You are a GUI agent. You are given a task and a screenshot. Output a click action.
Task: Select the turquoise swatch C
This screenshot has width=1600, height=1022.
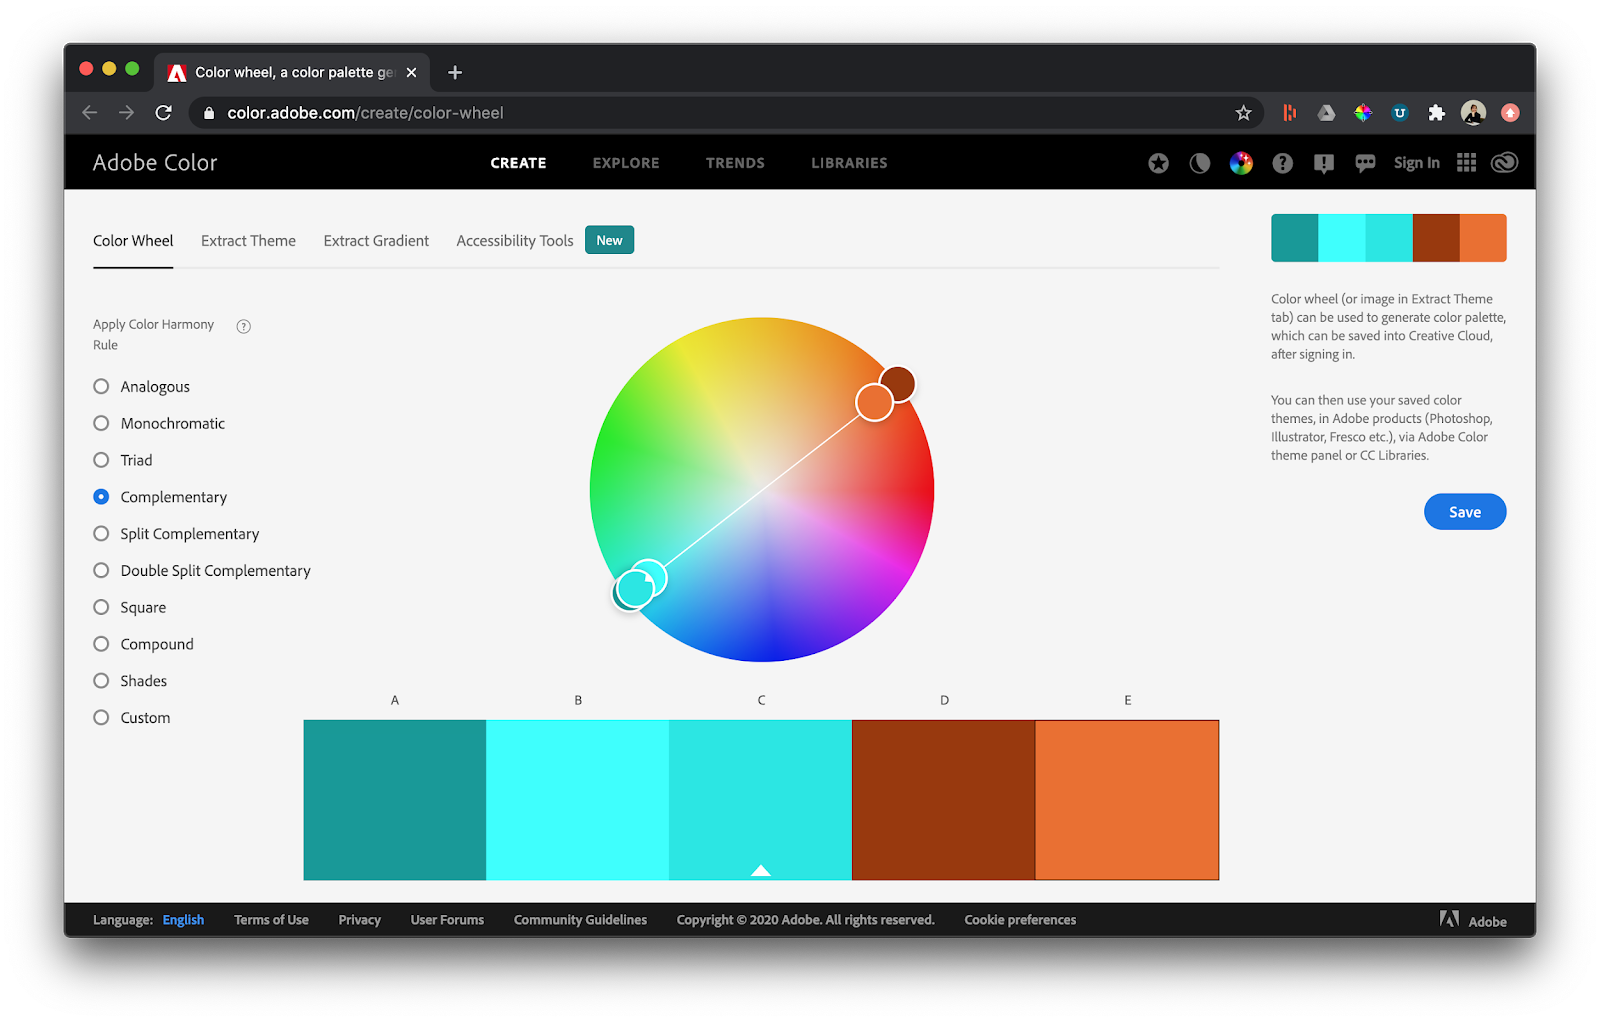point(761,800)
